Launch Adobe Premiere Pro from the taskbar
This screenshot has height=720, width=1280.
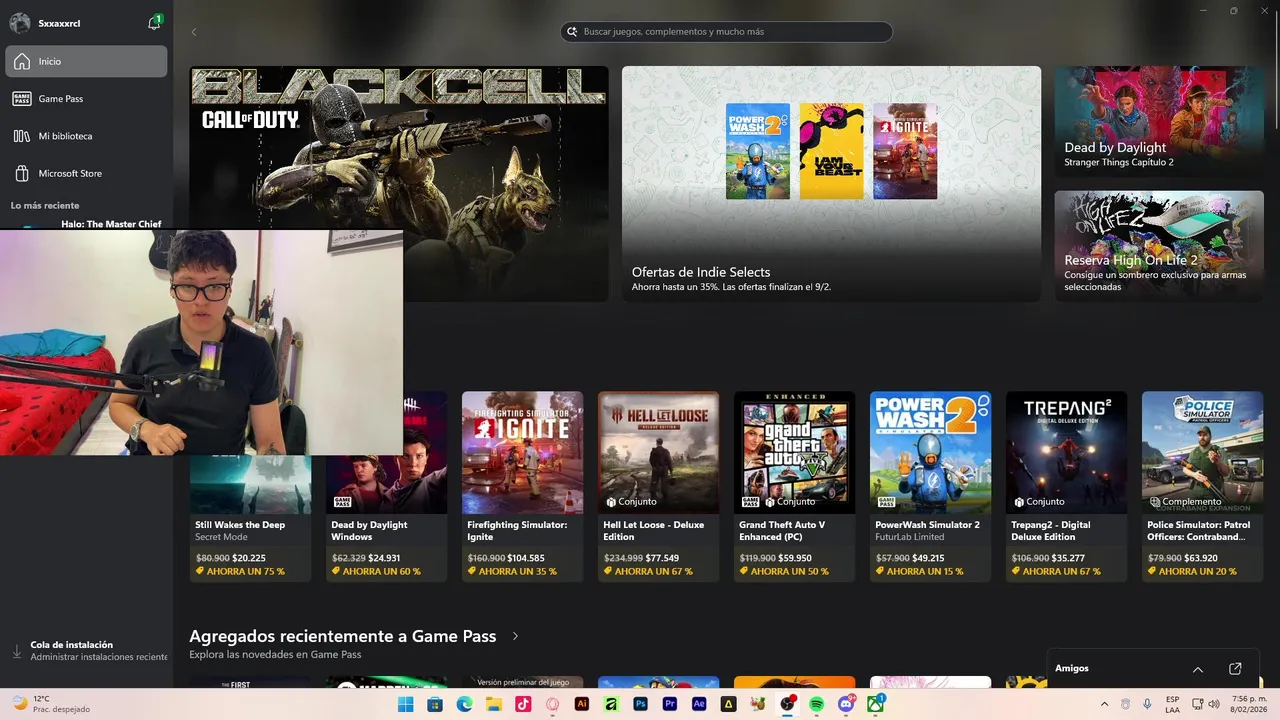click(670, 704)
